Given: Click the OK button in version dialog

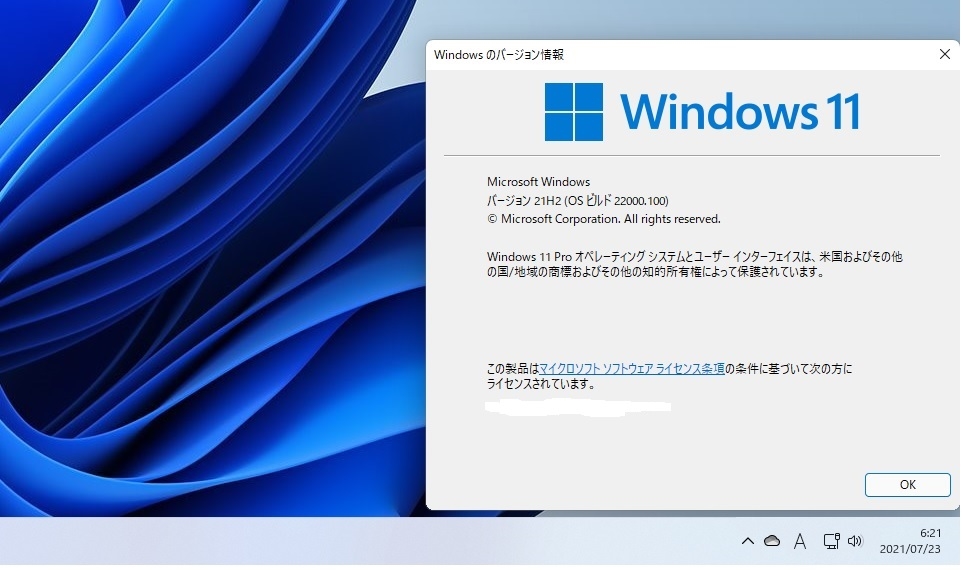Looking at the screenshot, I should pyautogui.click(x=907, y=484).
